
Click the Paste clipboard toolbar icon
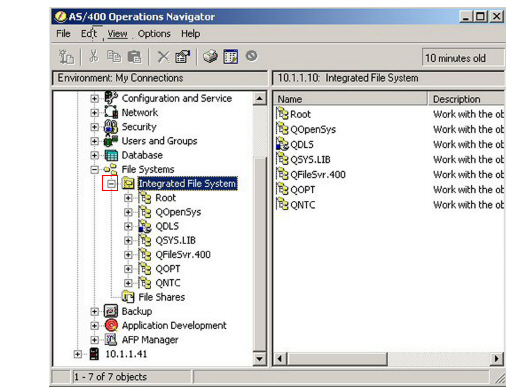click(x=134, y=57)
